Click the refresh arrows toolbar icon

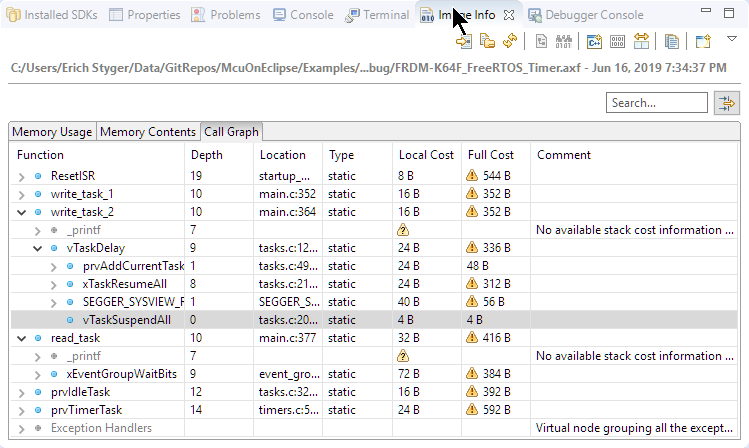511,41
